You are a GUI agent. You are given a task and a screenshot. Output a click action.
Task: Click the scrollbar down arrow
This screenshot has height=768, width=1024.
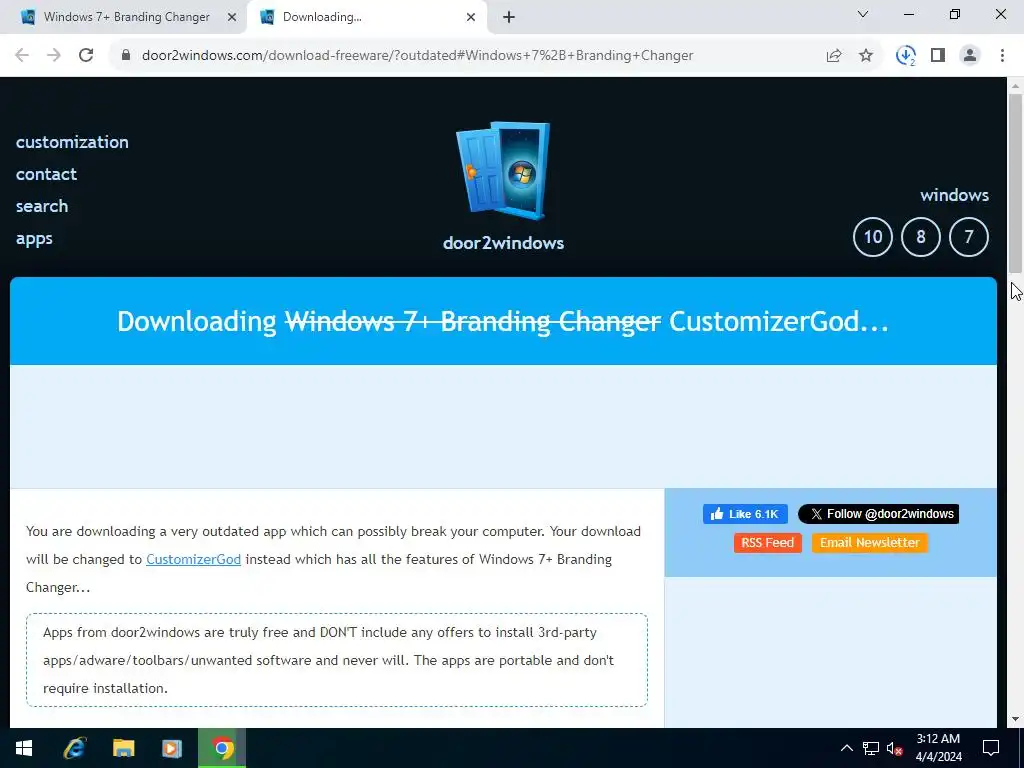click(x=1015, y=719)
